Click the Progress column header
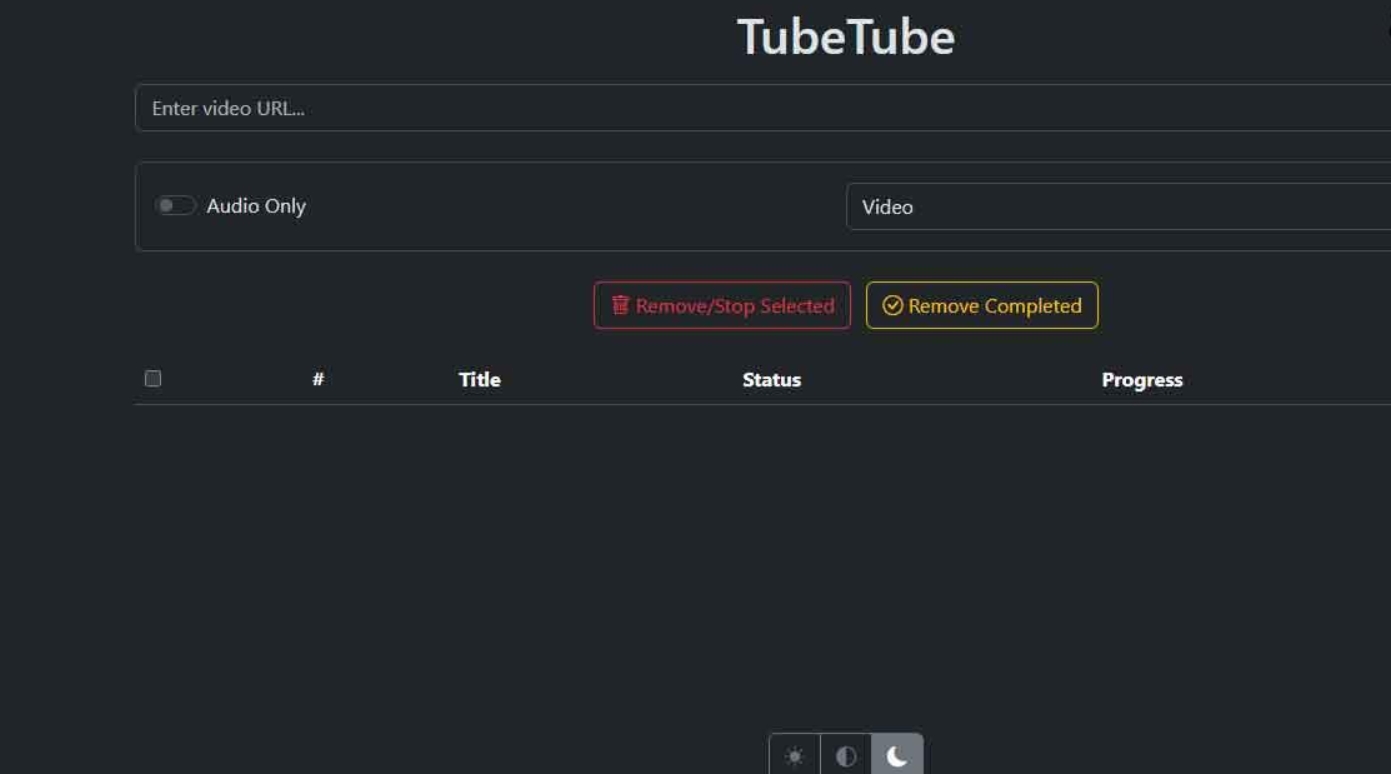The width and height of the screenshot is (1391, 774). pos(1142,379)
